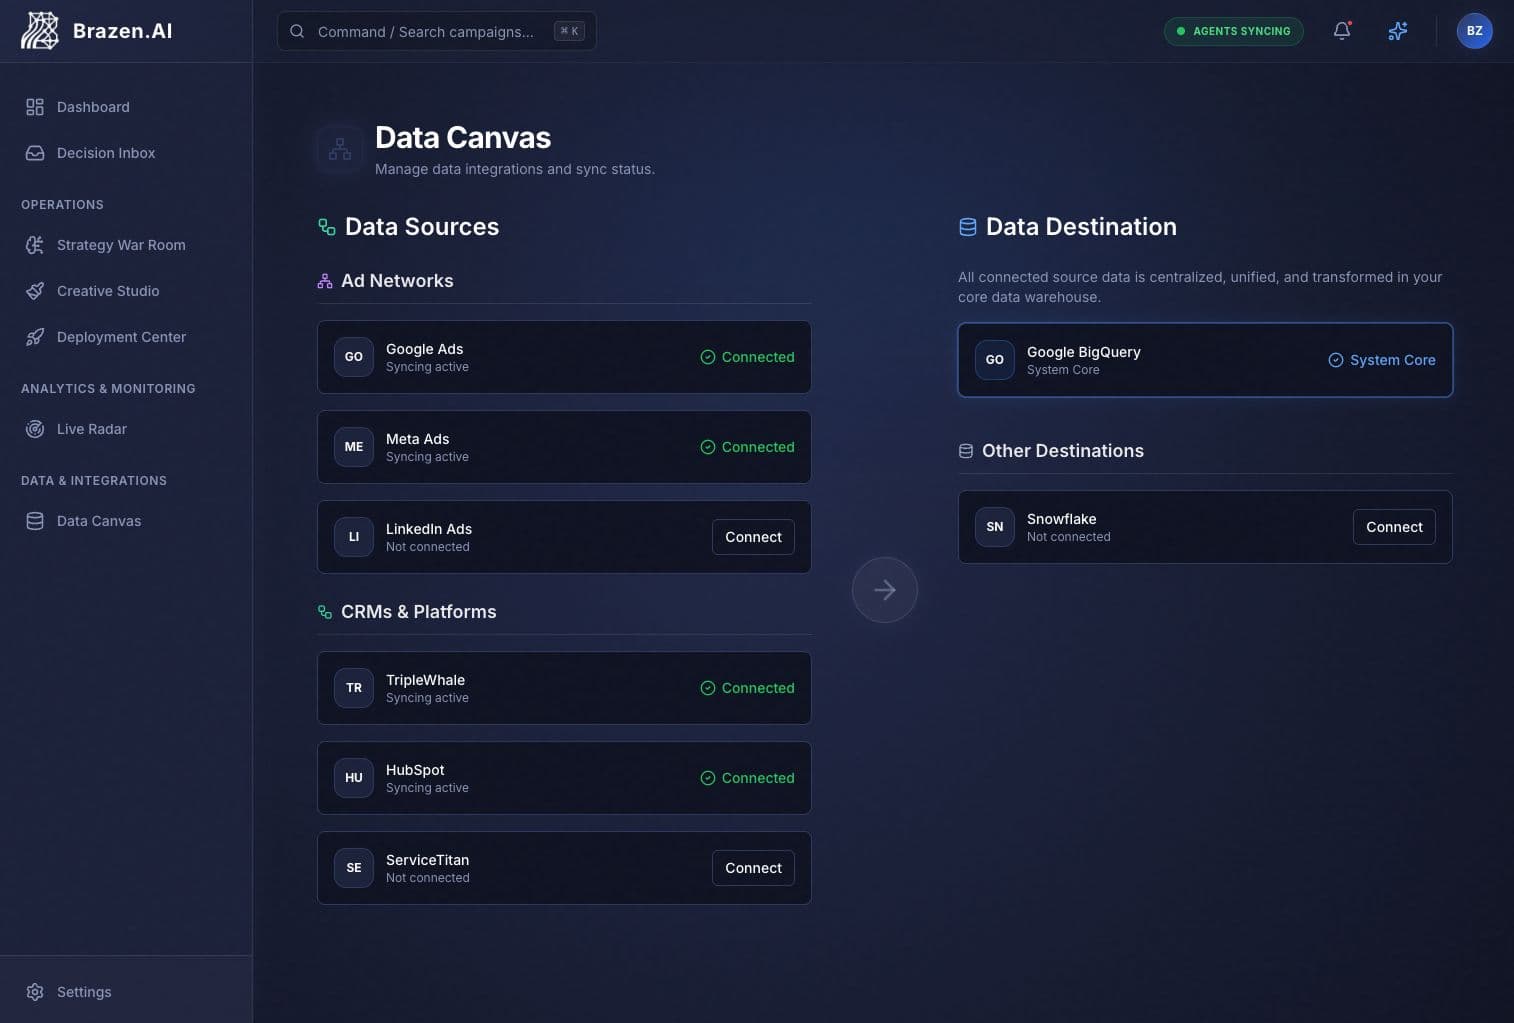Open Decision Inbox
Screen dimensions: 1514x1023
126,153
